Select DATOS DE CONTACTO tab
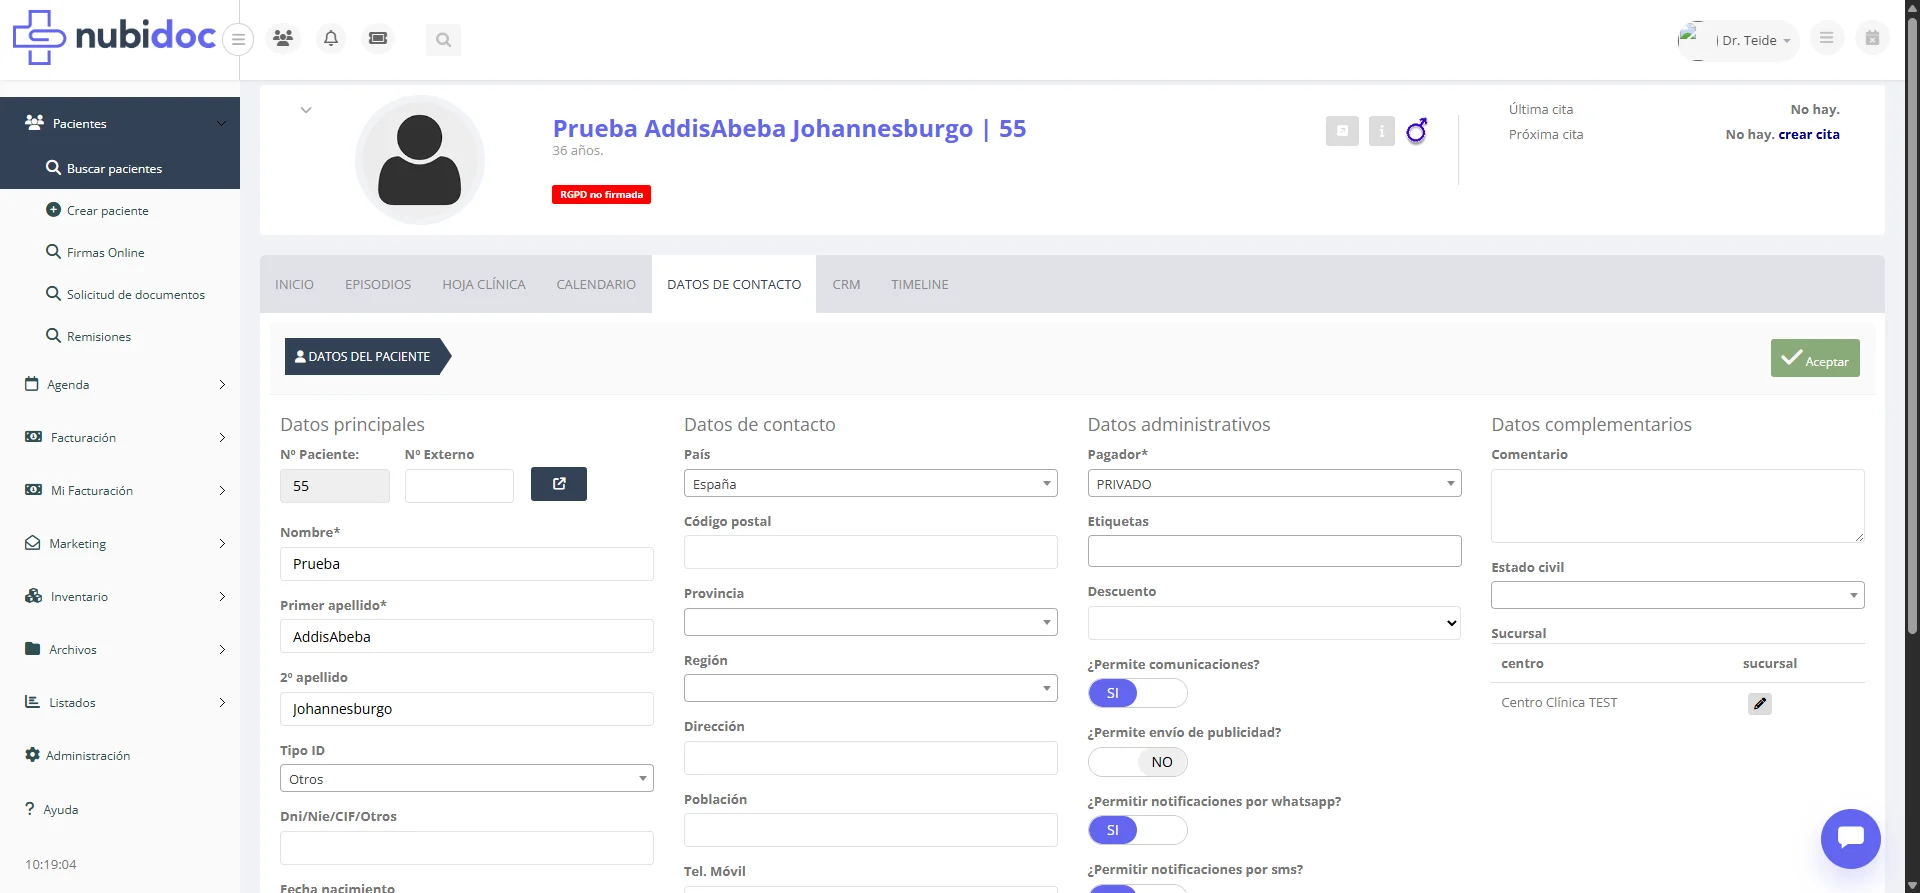Viewport: 1920px width, 893px height. (734, 284)
